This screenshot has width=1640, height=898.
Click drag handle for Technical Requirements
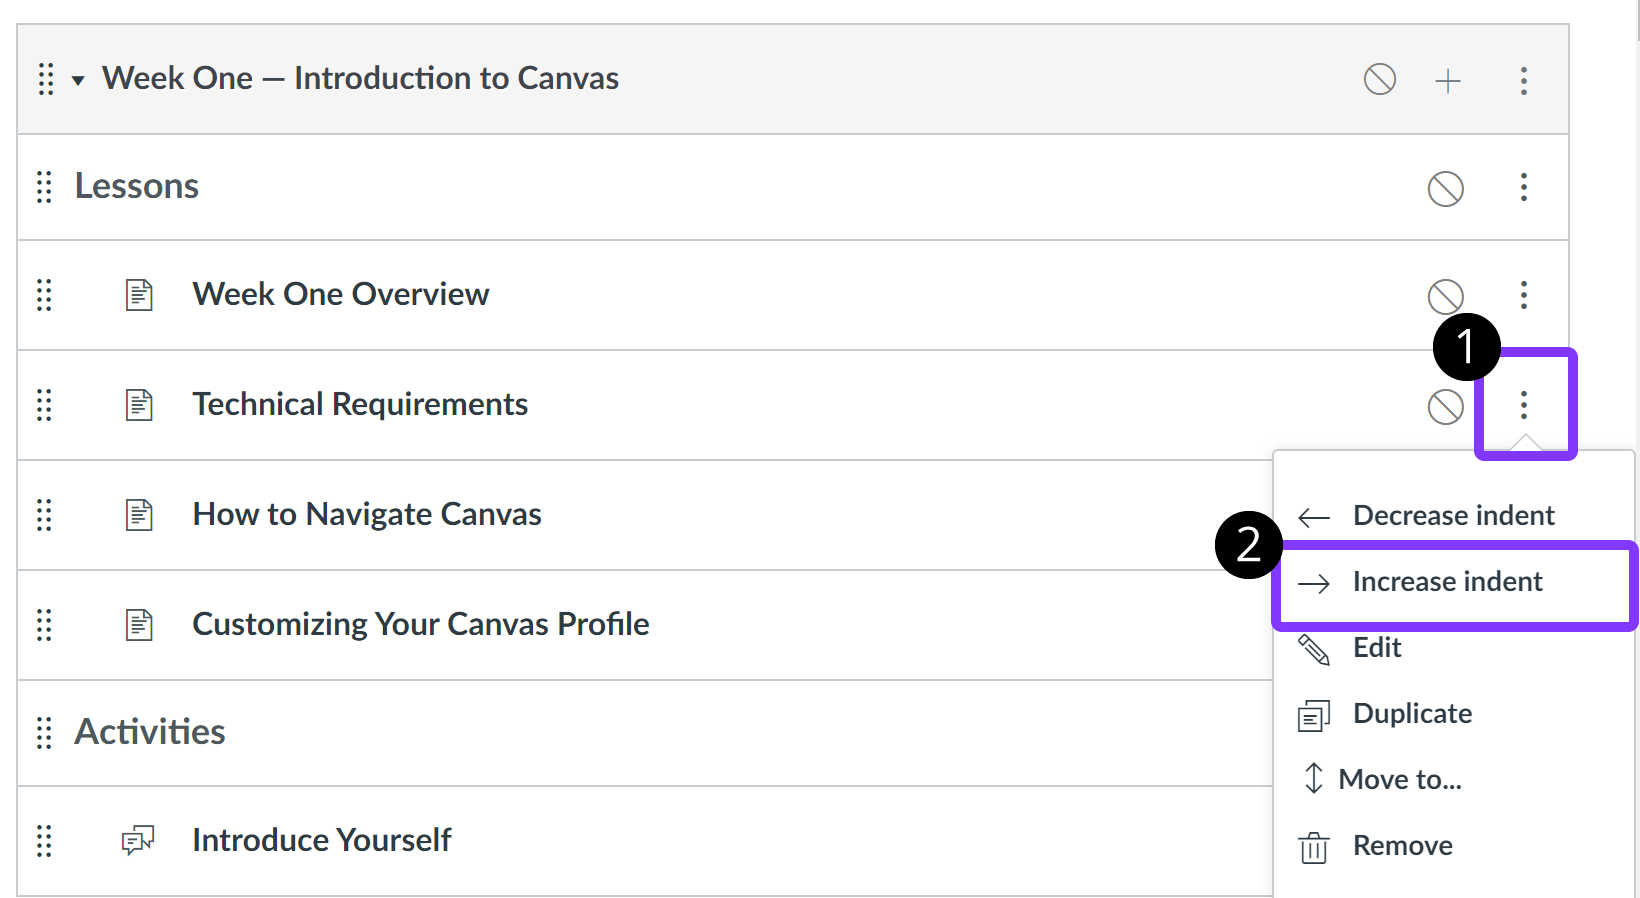pyautogui.click(x=44, y=405)
